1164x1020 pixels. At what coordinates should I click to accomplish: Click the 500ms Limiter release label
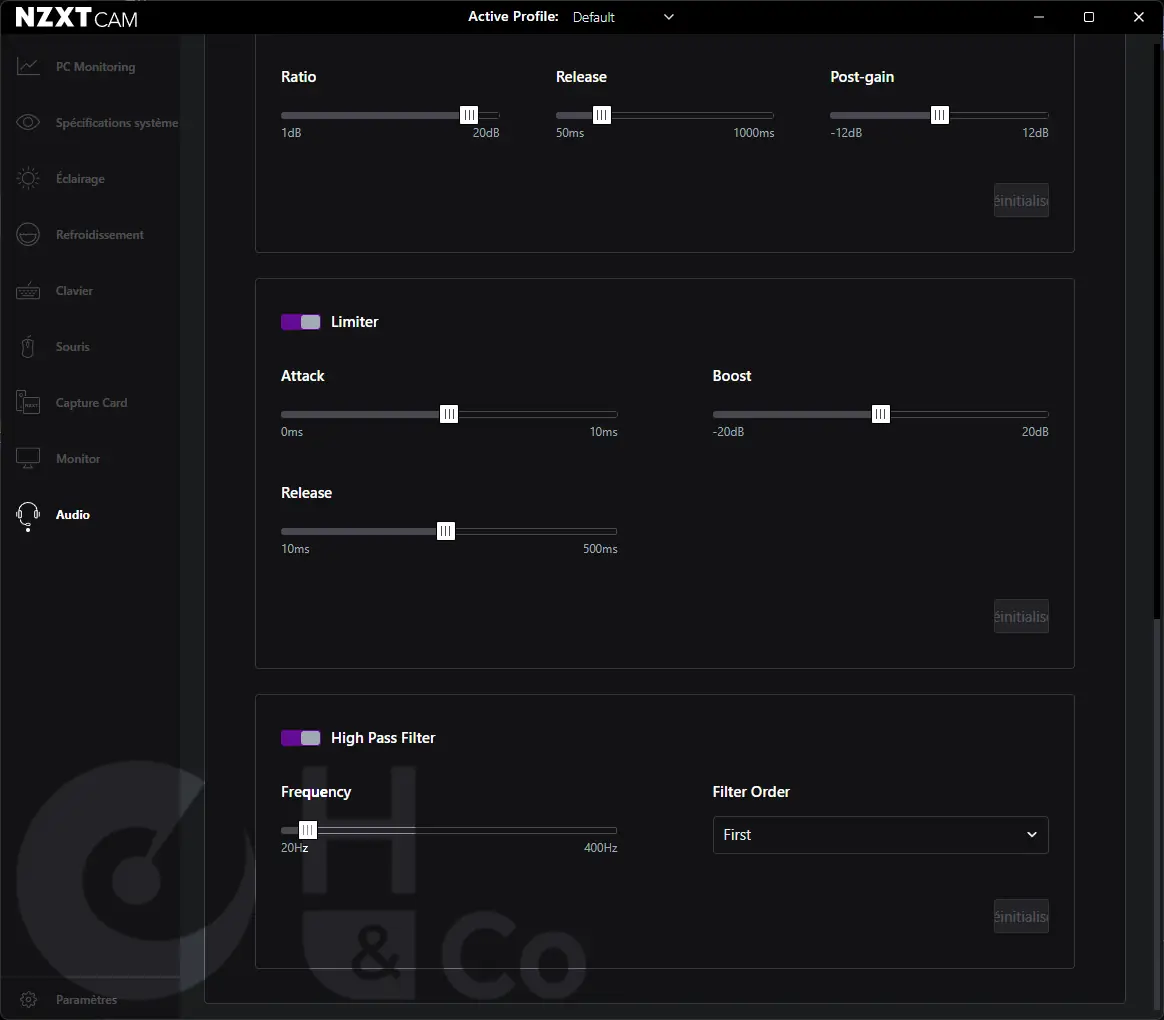(600, 549)
